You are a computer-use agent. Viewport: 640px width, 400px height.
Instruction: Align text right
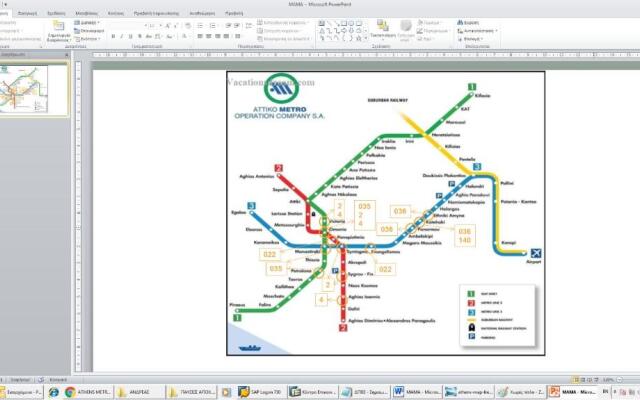point(218,36)
